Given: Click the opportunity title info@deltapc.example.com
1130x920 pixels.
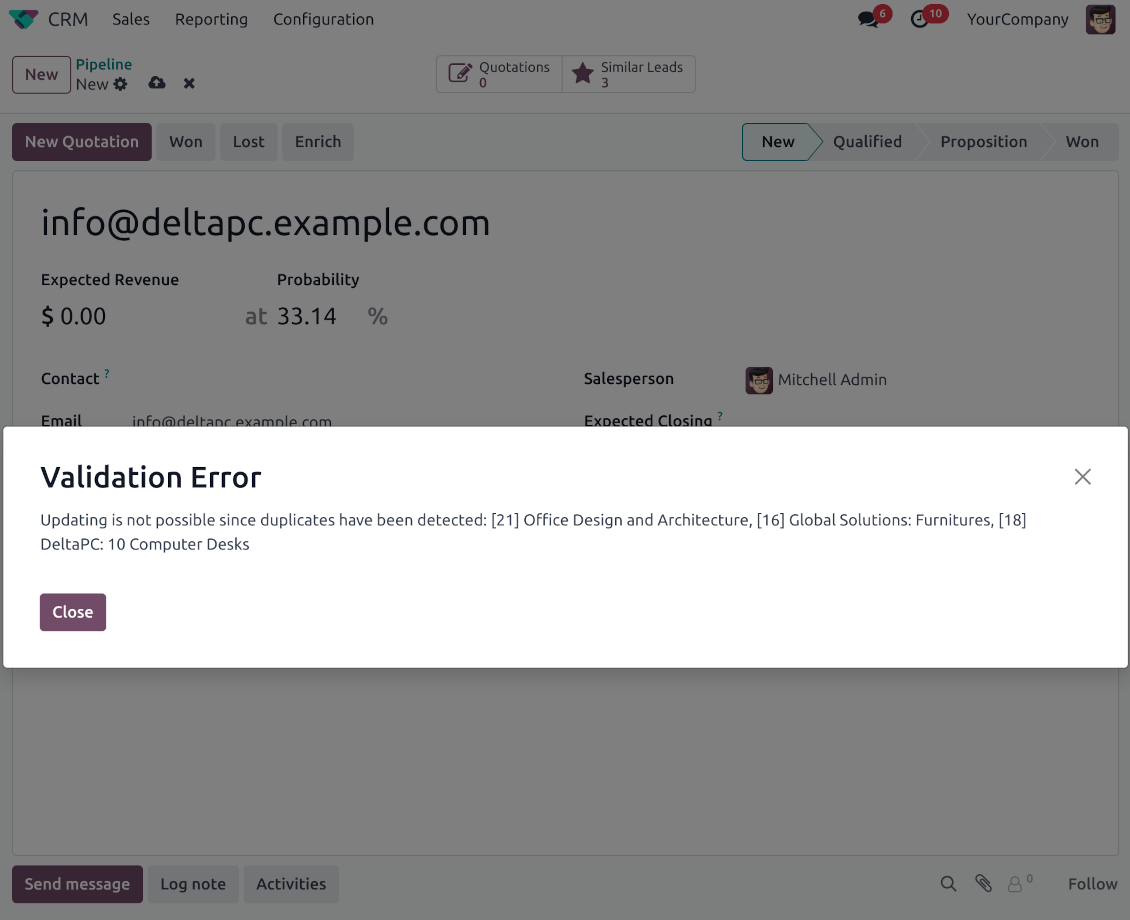Looking at the screenshot, I should (x=265, y=223).
